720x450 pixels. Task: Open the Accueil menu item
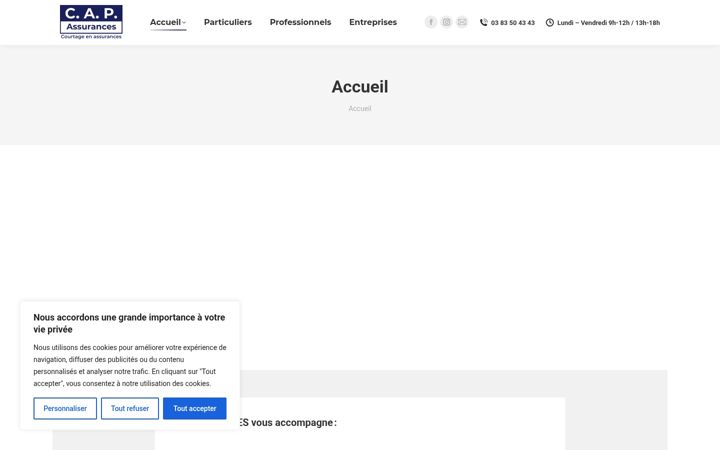pyautogui.click(x=165, y=22)
